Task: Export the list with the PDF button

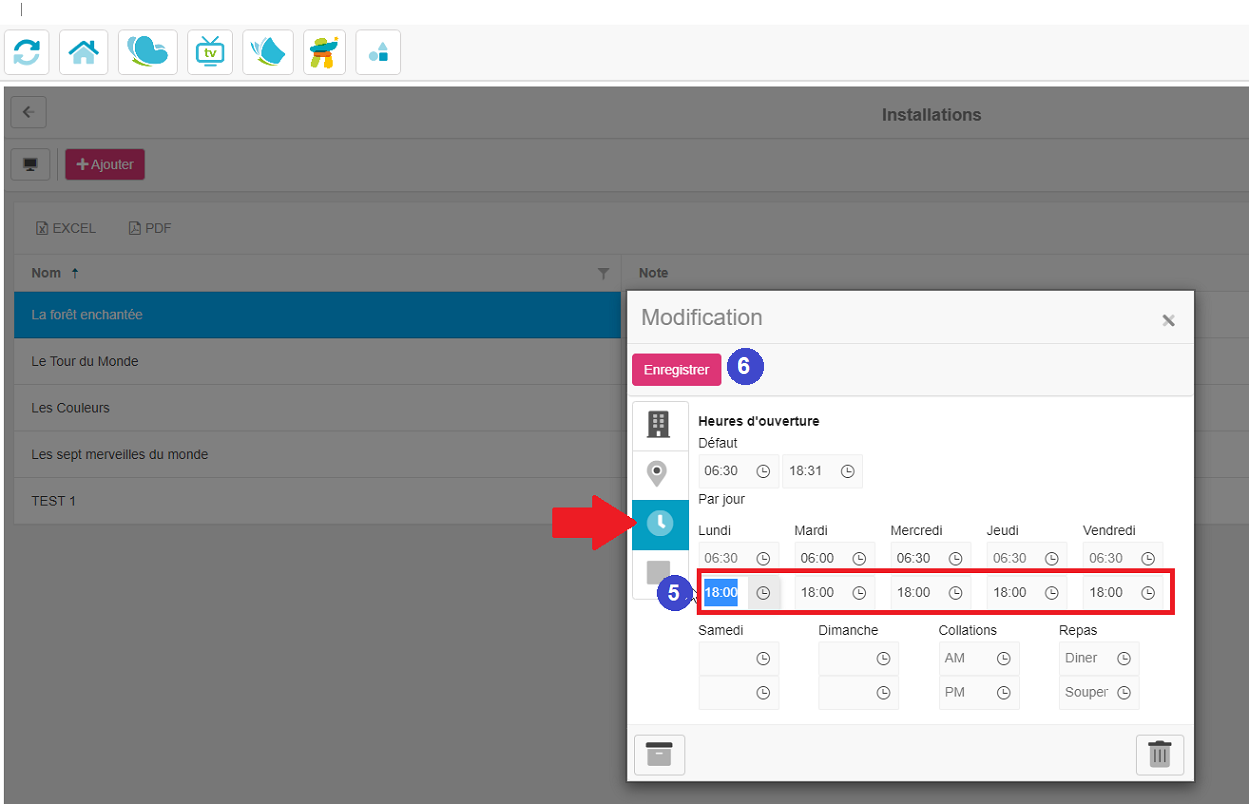Action: point(150,228)
